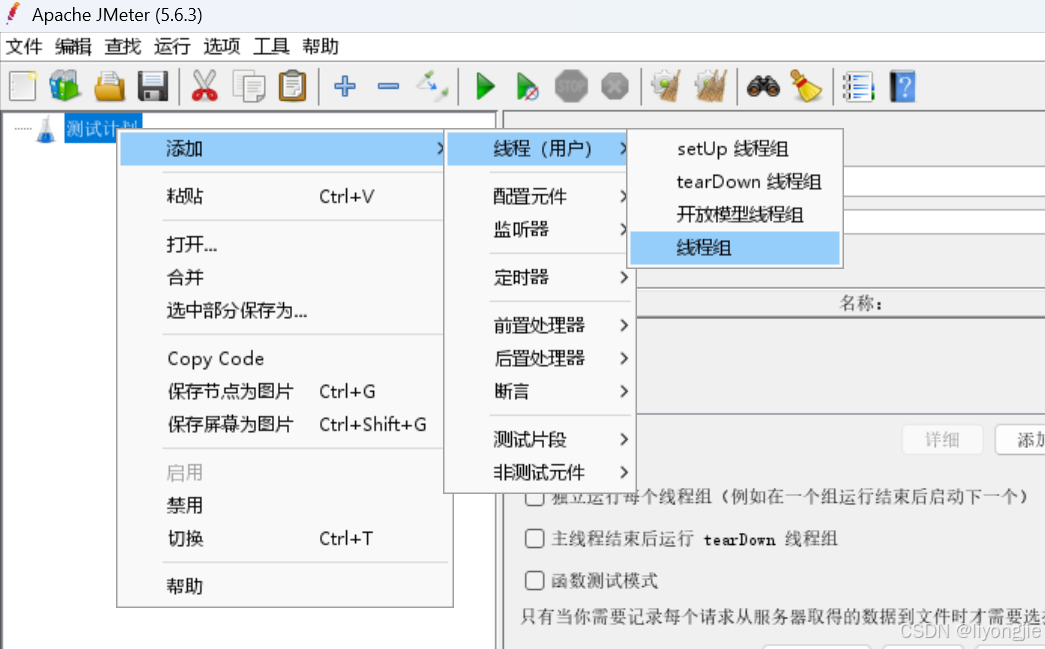Open the Function helper list icon

pos(858,86)
